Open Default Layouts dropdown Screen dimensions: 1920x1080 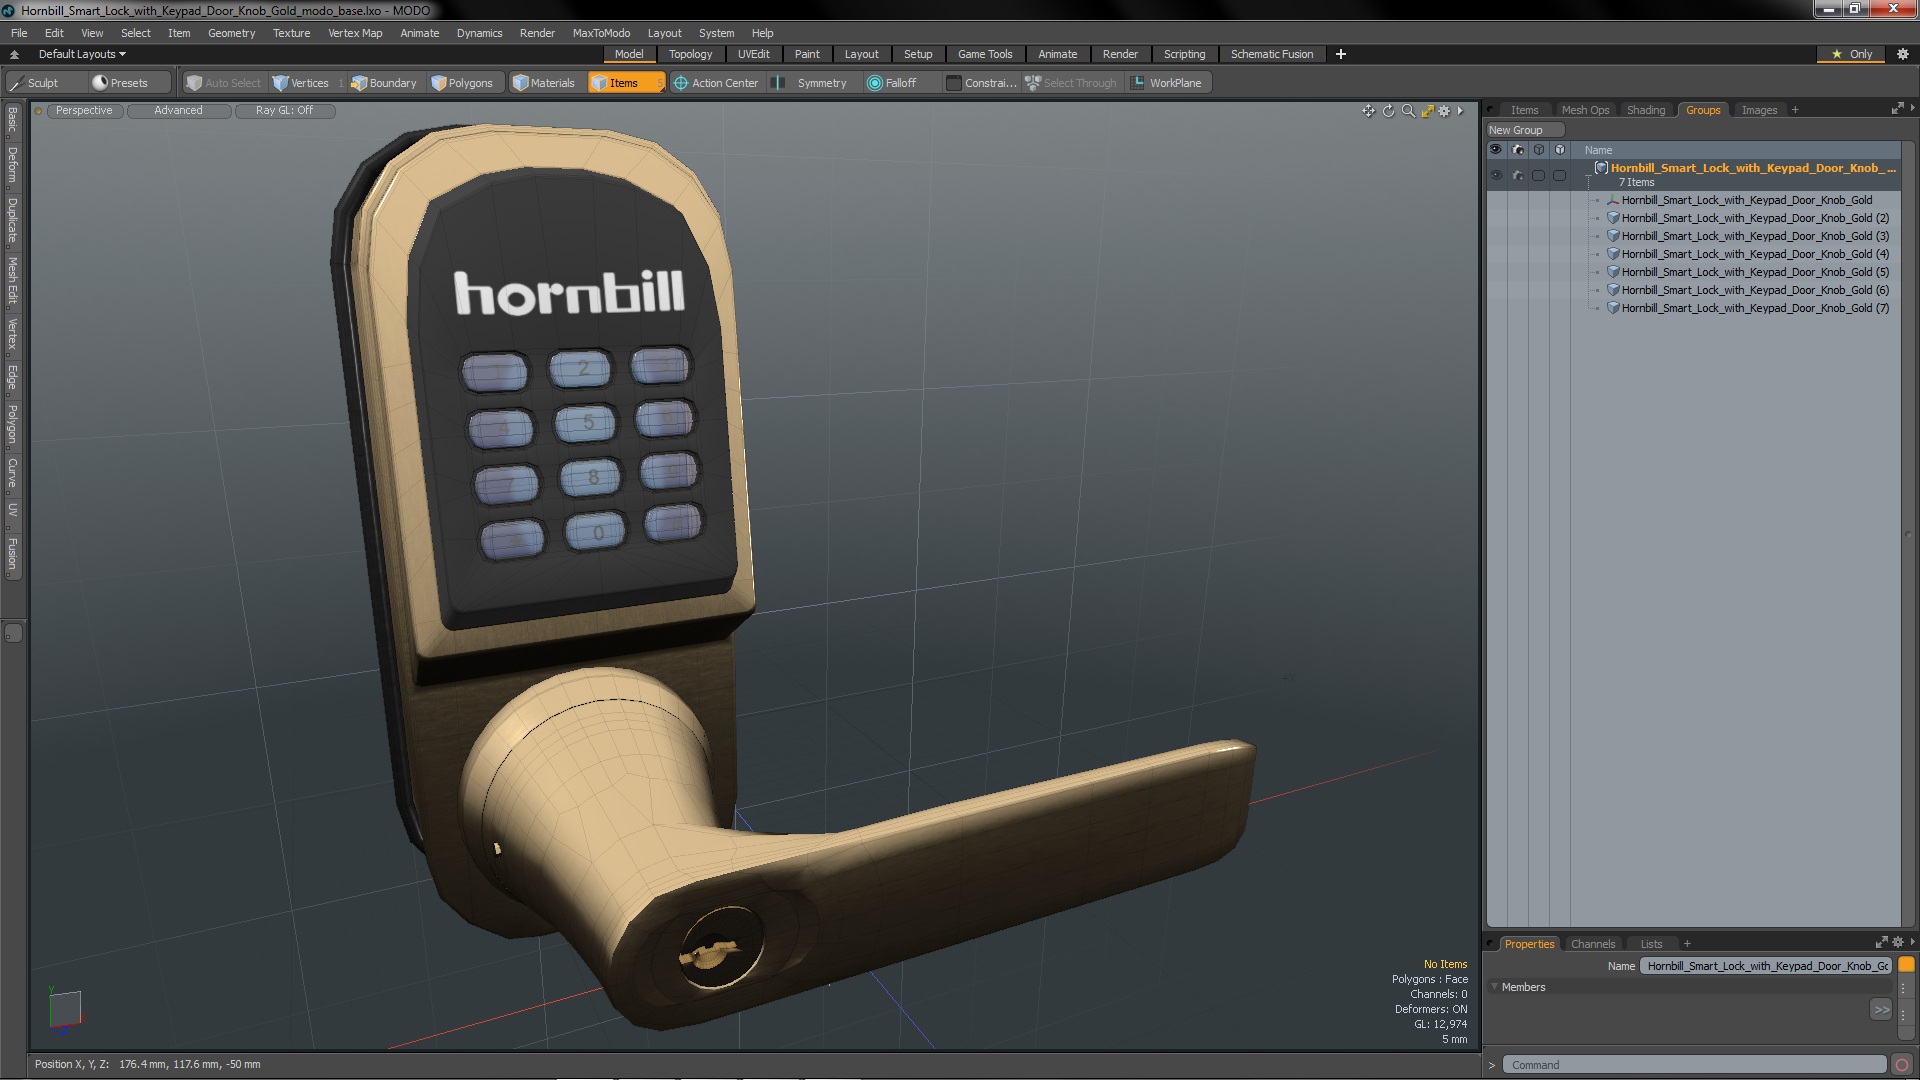[82, 54]
